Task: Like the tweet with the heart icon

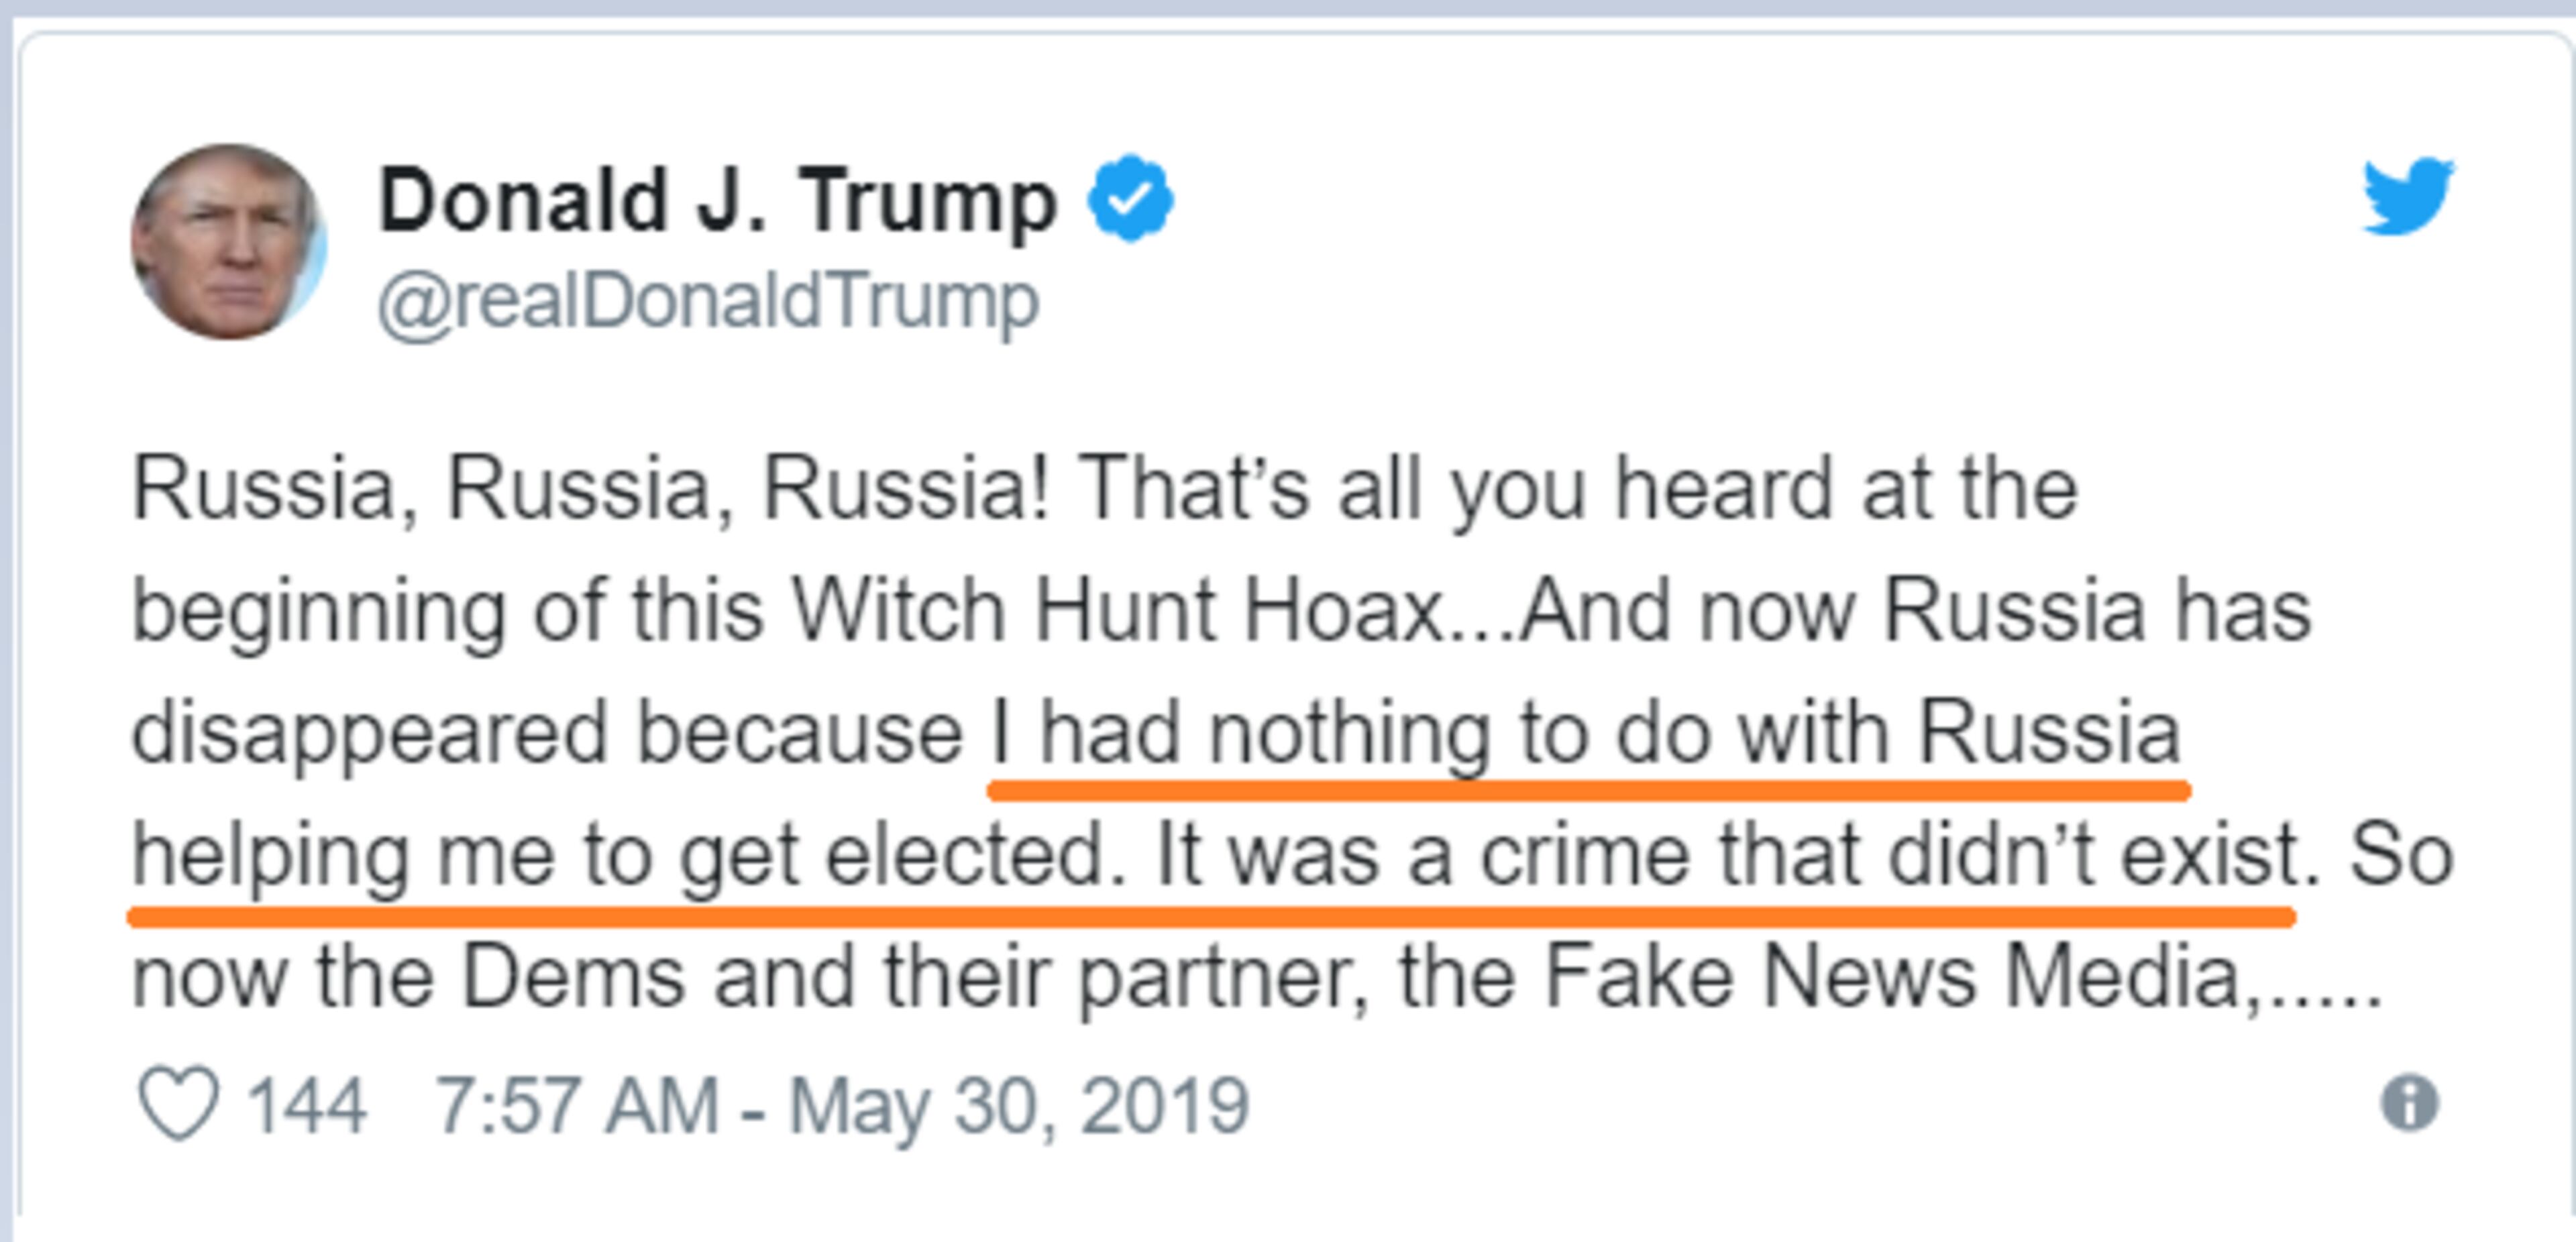Action: pos(178,1103)
